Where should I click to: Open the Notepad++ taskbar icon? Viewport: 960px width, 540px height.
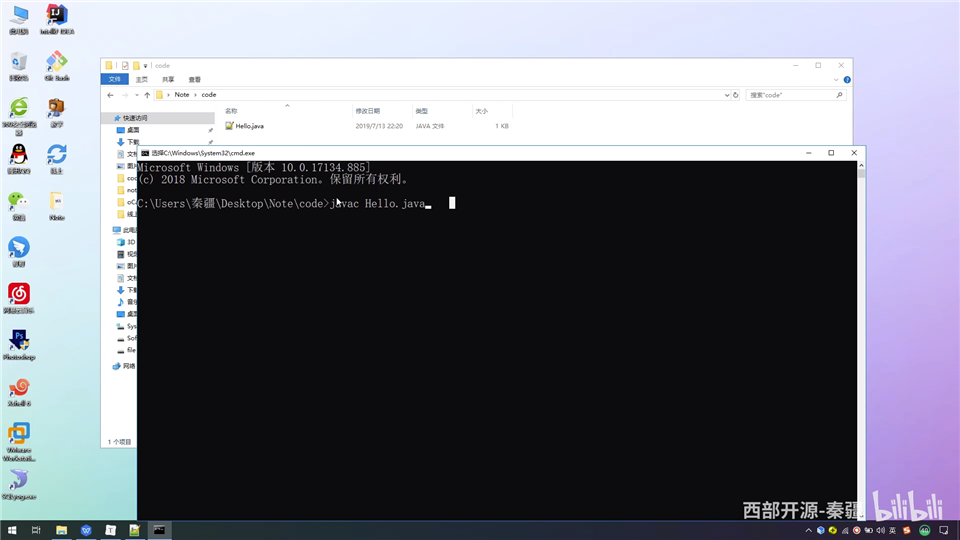[x=135, y=530]
